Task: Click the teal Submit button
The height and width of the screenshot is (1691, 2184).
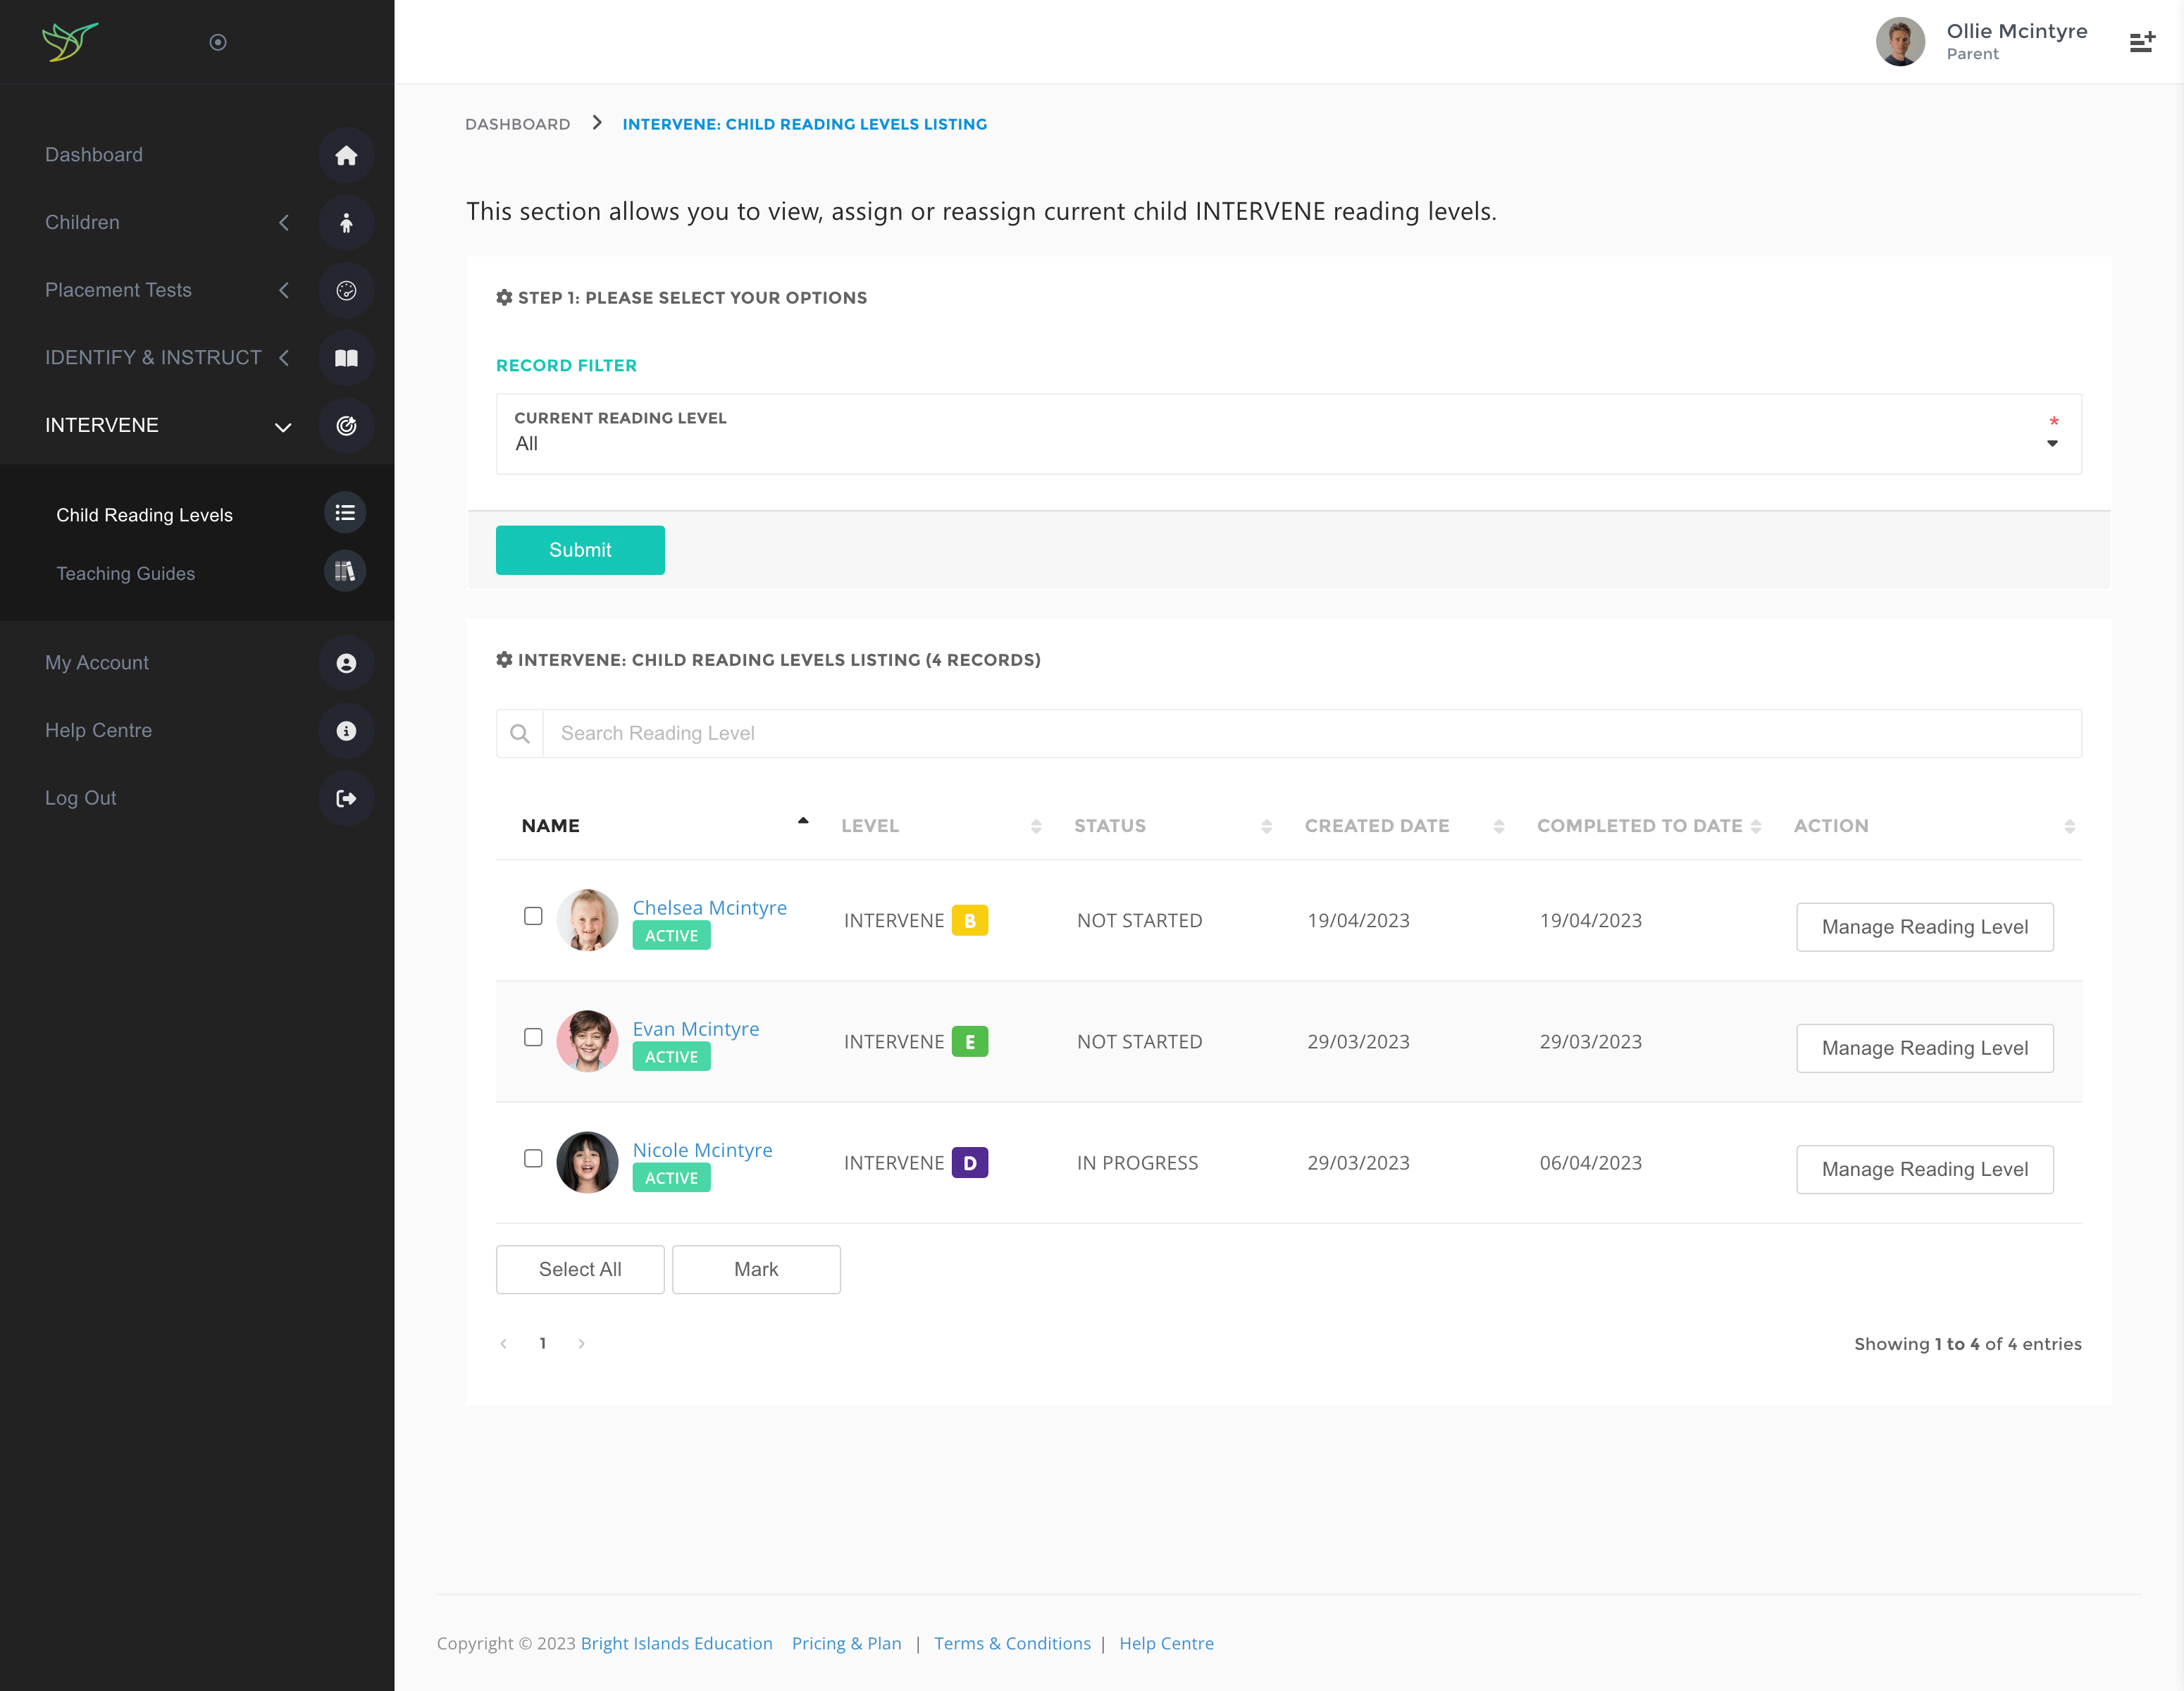Action: [580, 550]
